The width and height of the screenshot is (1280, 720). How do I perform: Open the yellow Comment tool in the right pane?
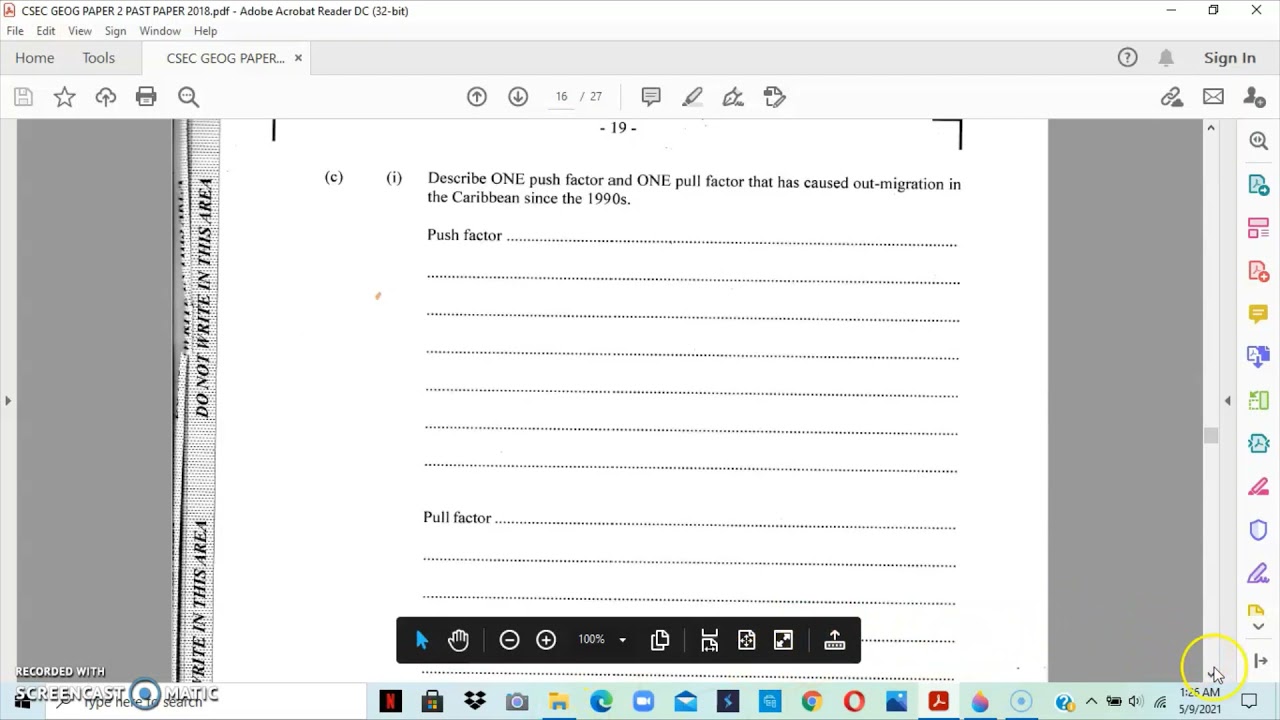[1259, 314]
